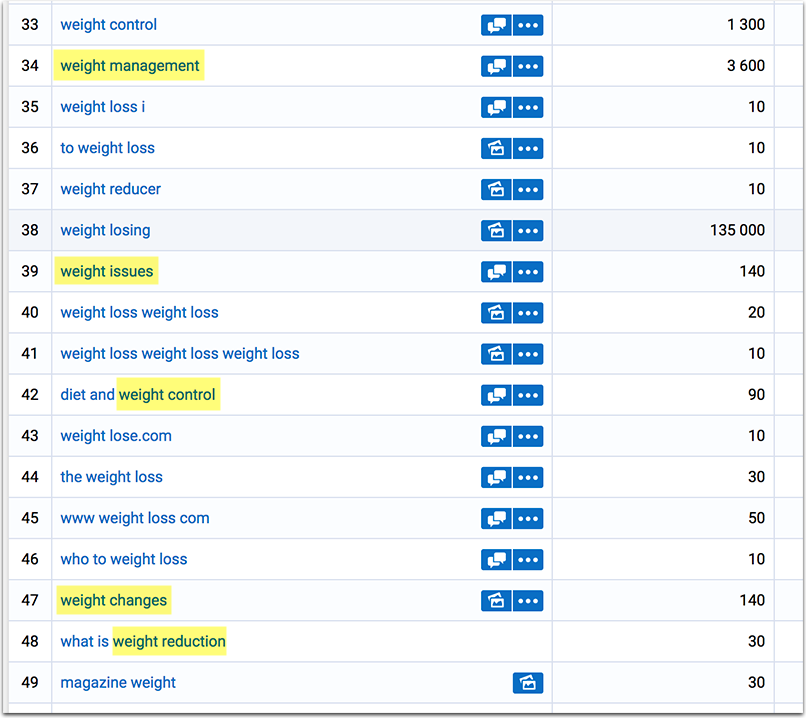The height and width of the screenshot is (718, 806).
Task: Click the image pack icon for weight reducer
Action: 496,189
